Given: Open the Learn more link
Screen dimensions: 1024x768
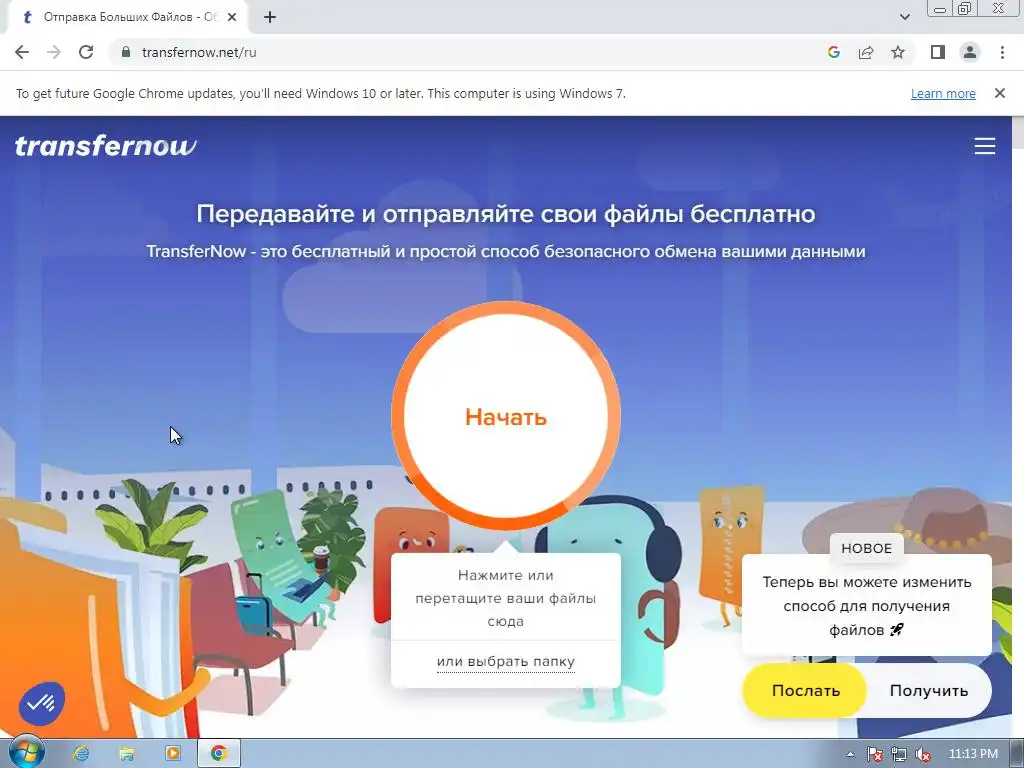Looking at the screenshot, I should [x=943, y=93].
